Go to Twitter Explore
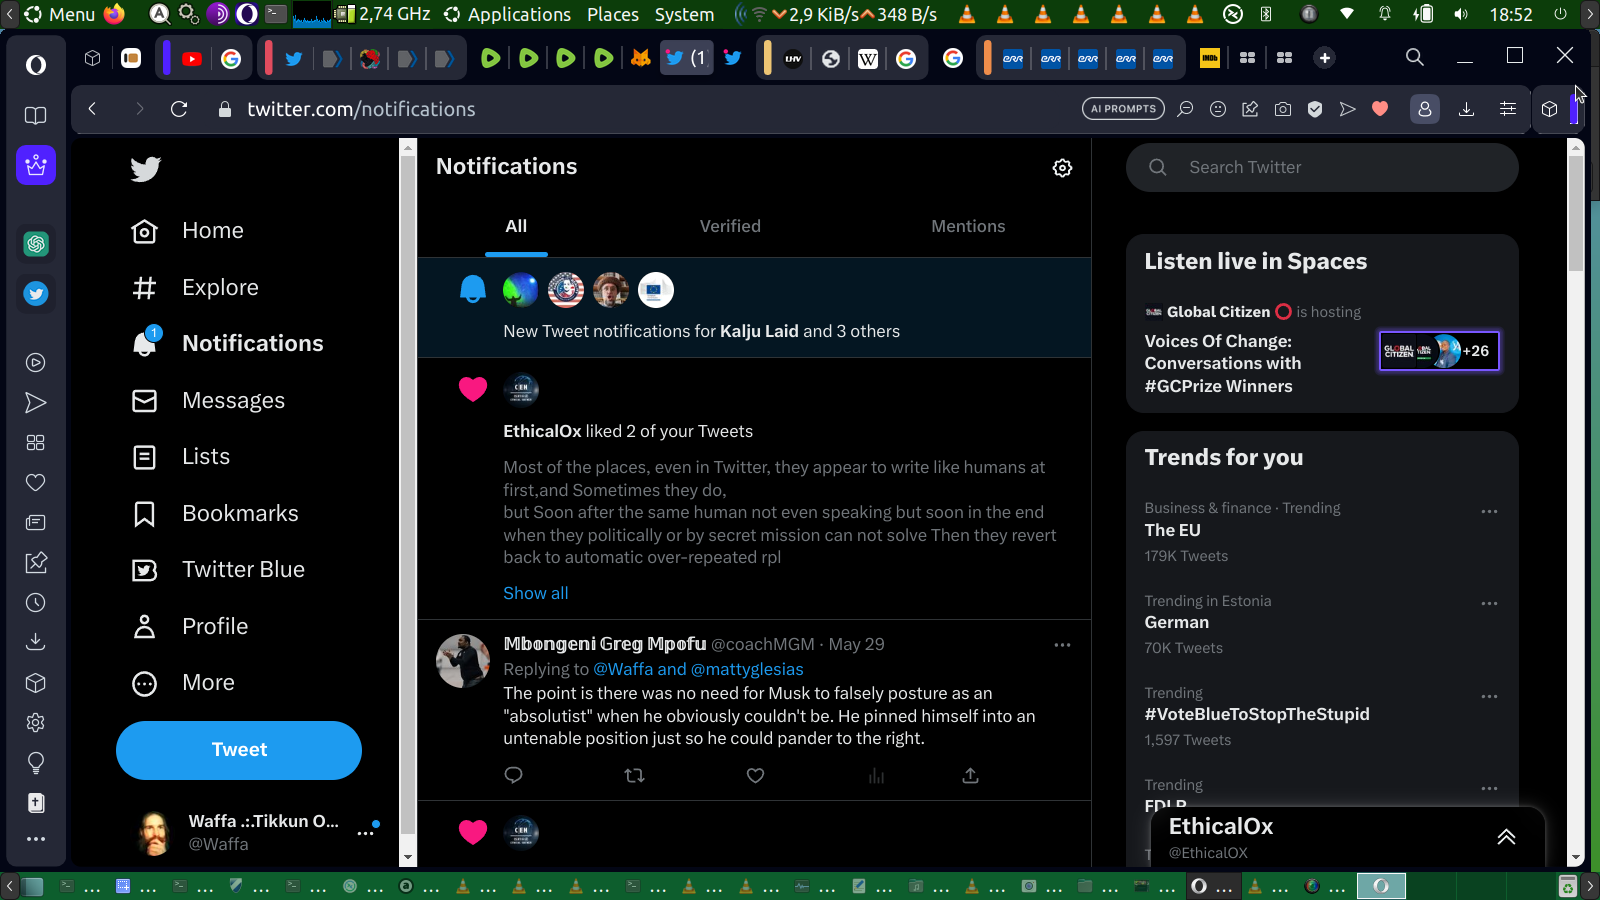Screen dimensions: 1600x900 (195, 288)
